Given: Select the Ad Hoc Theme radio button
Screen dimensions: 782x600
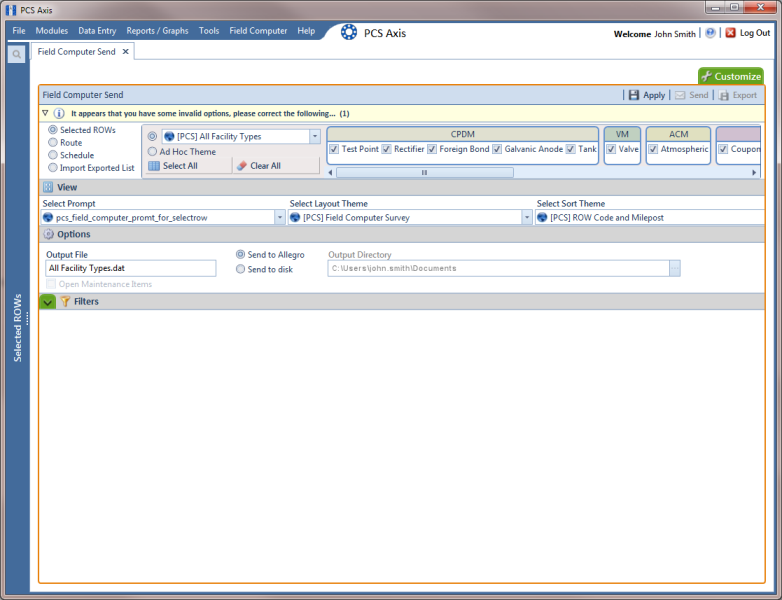Looking at the screenshot, I should [152, 151].
